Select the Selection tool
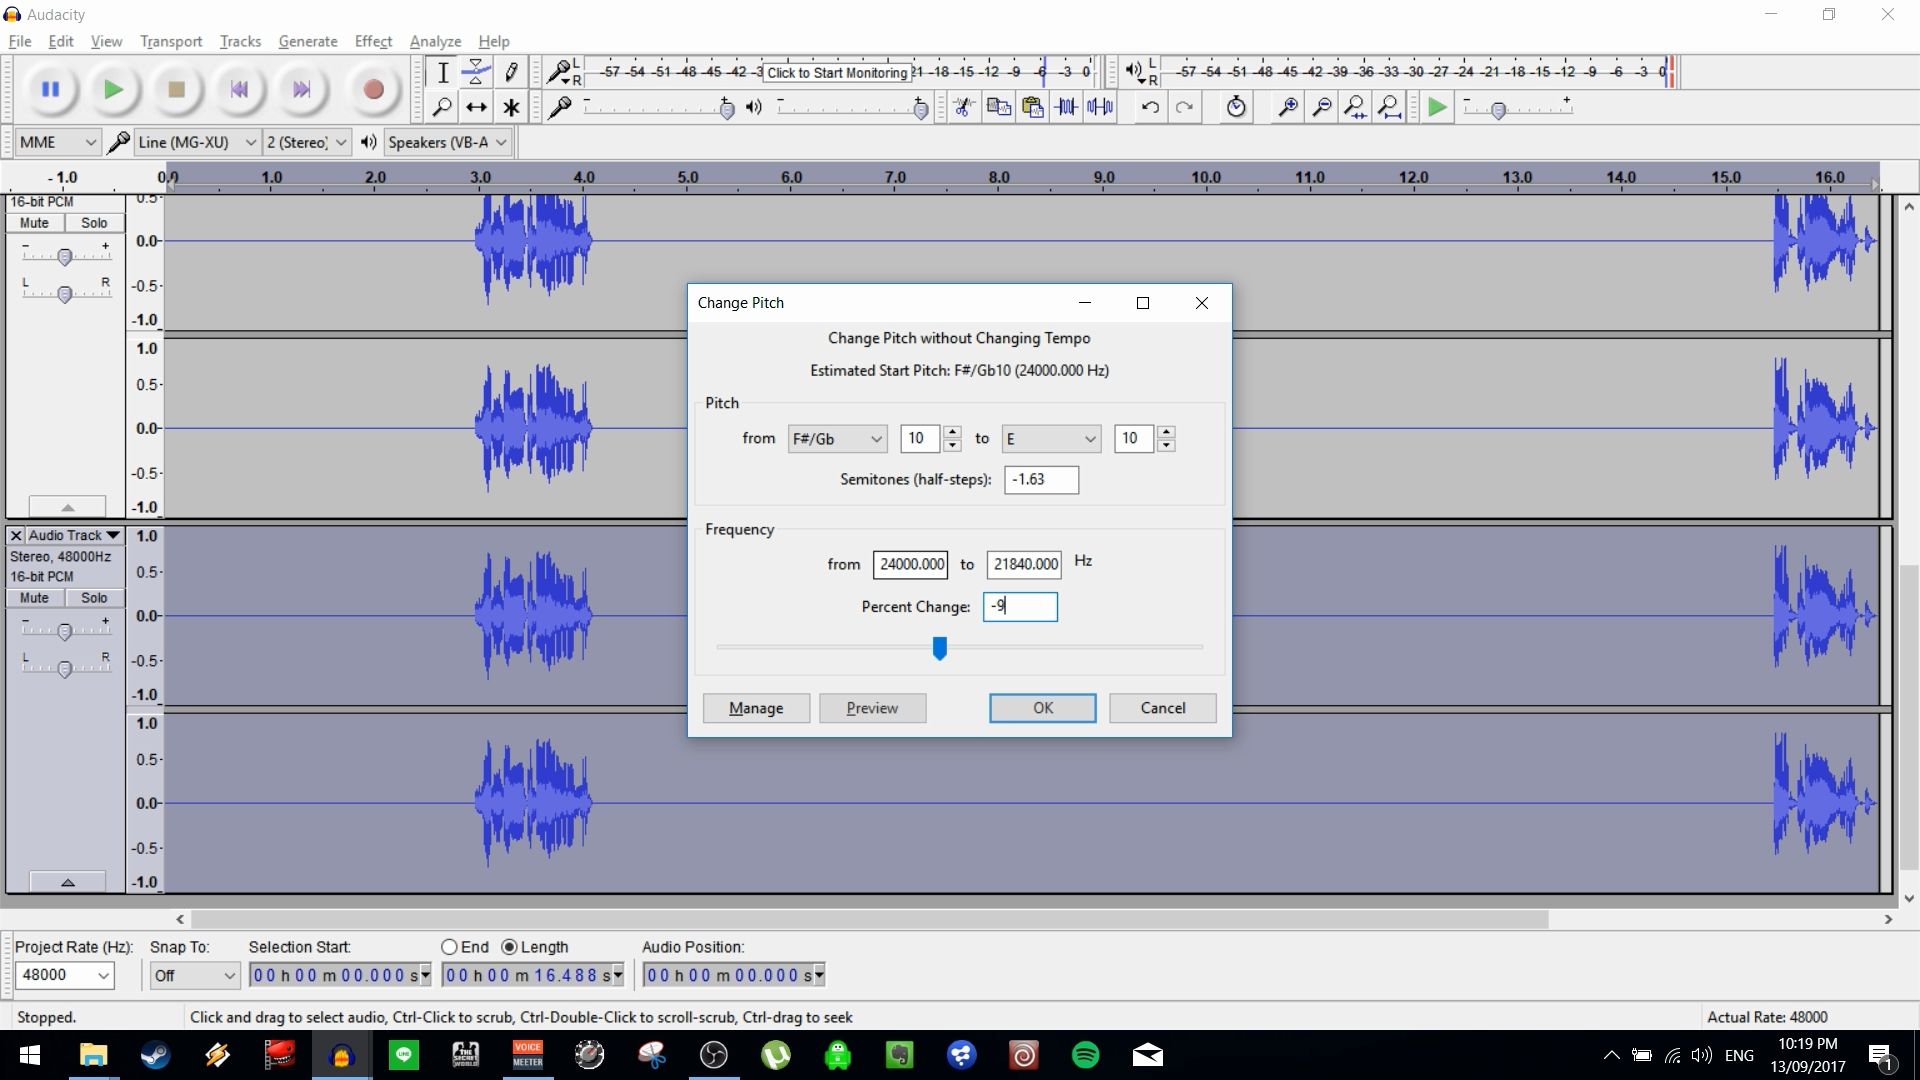 coord(443,71)
